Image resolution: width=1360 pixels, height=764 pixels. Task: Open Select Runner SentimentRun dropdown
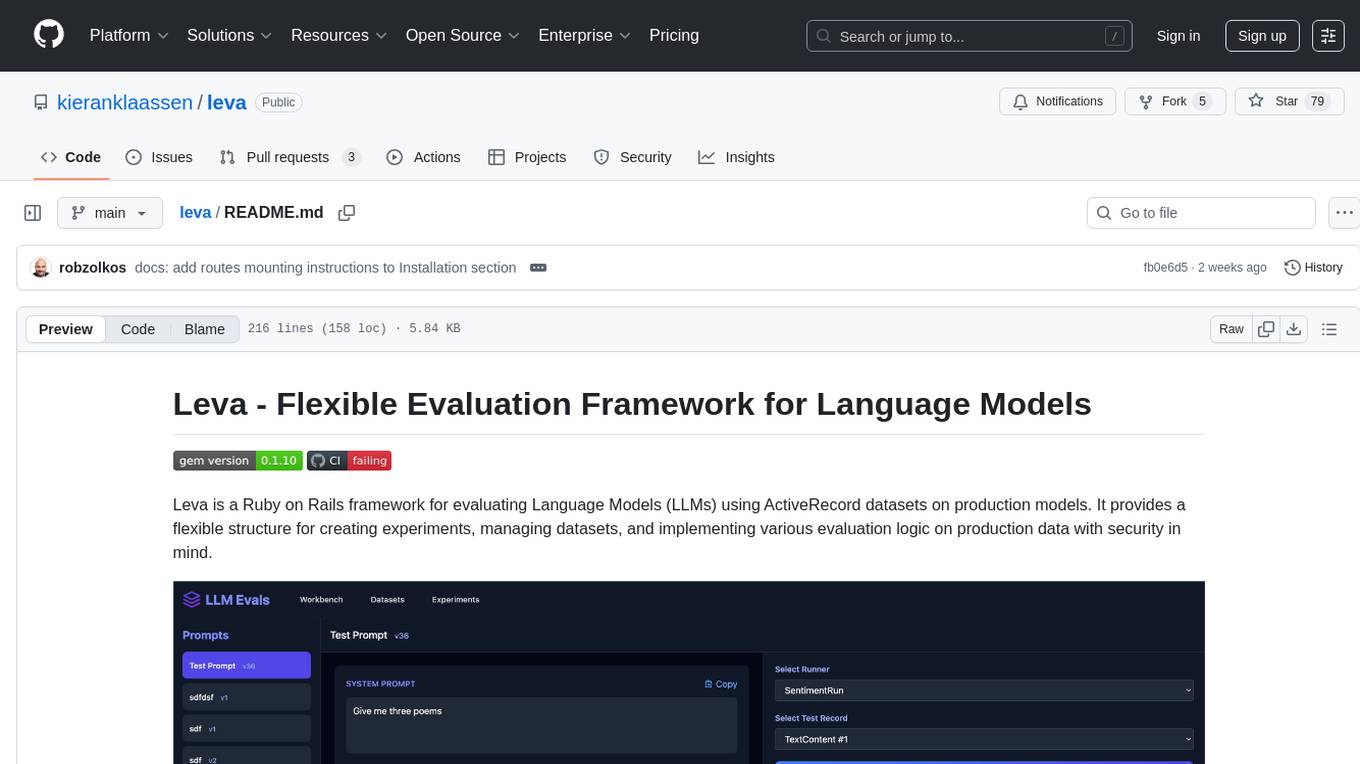click(984, 690)
